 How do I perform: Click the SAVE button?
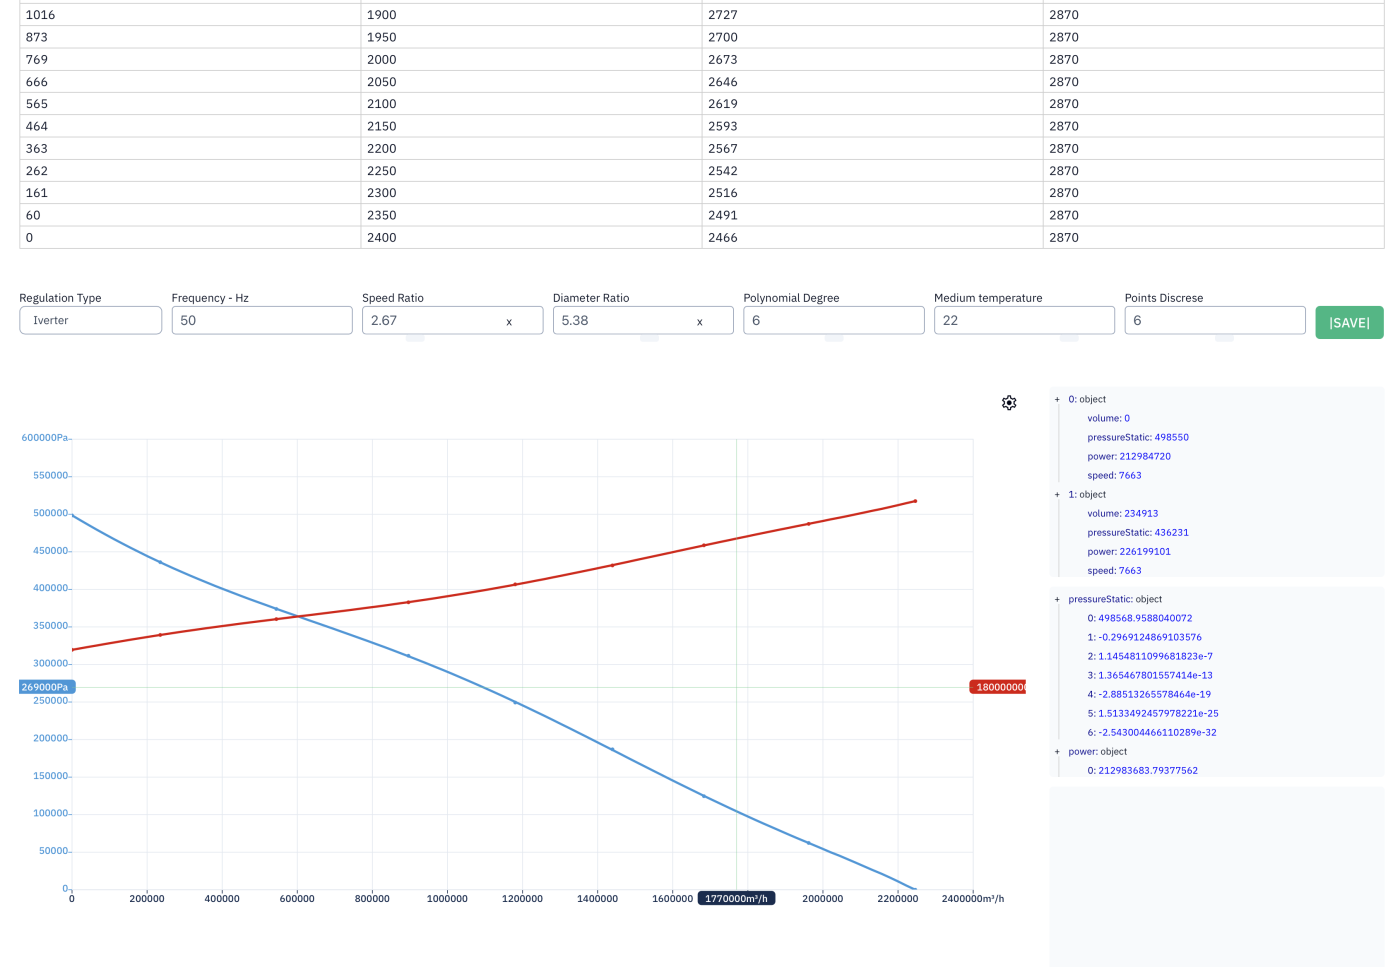click(1349, 322)
